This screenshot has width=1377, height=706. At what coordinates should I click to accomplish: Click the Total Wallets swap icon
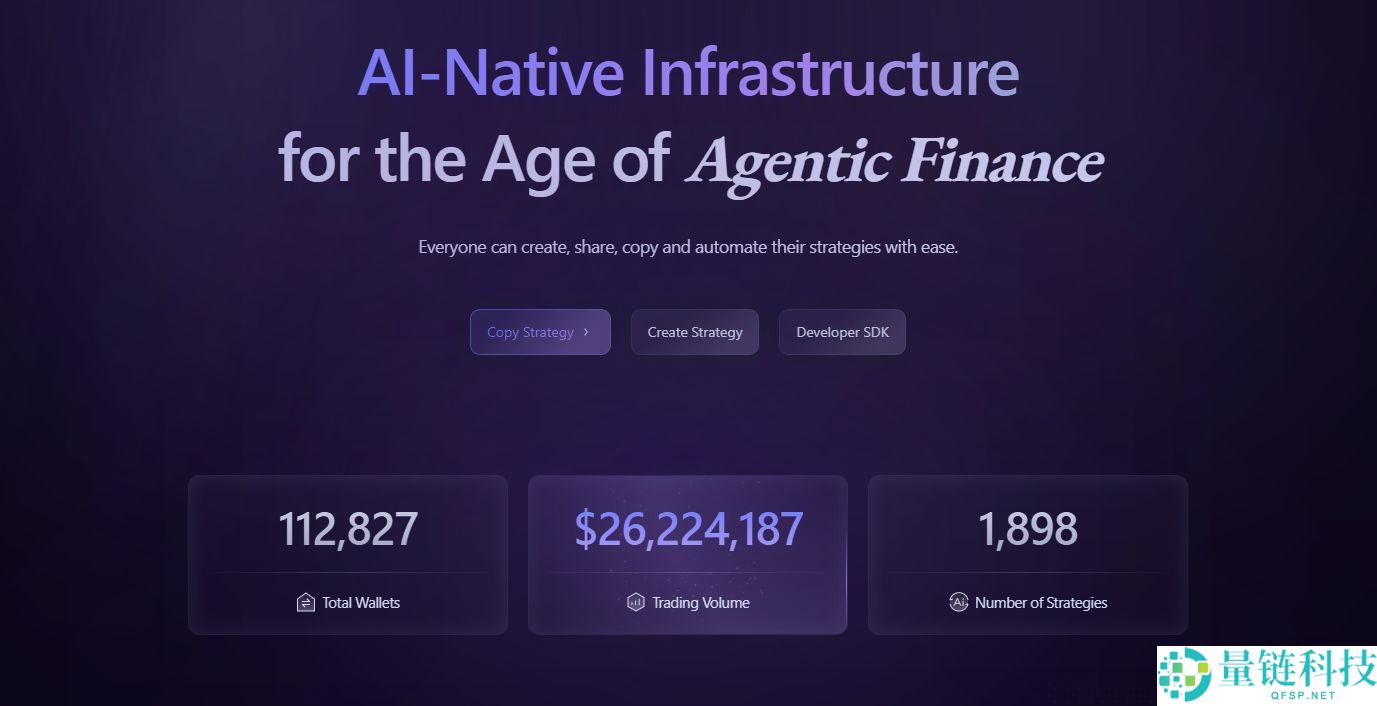click(306, 603)
